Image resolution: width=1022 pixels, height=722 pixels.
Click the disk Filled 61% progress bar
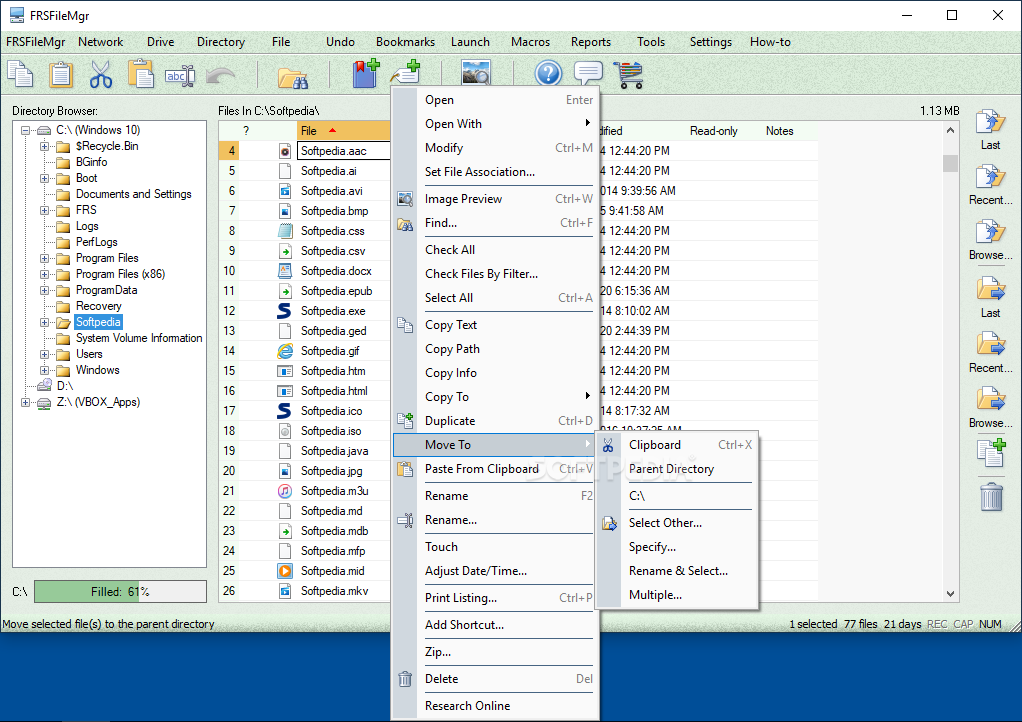pos(121,592)
